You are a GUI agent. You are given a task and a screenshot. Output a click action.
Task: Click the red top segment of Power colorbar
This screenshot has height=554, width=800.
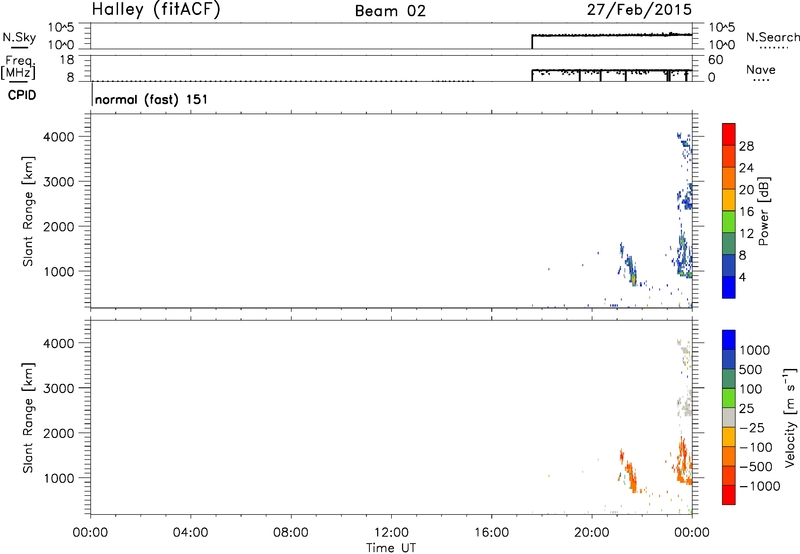(x=729, y=134)
